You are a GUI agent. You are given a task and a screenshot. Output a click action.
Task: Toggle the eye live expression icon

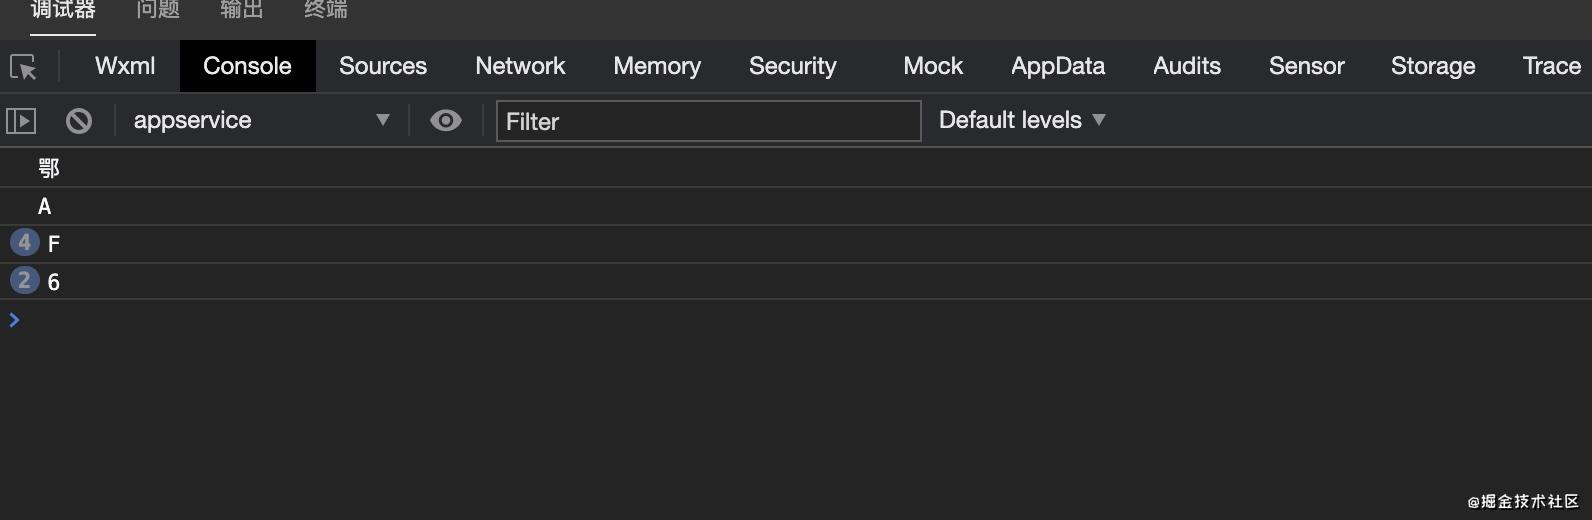pyautogui.click(x=445, y=121)
